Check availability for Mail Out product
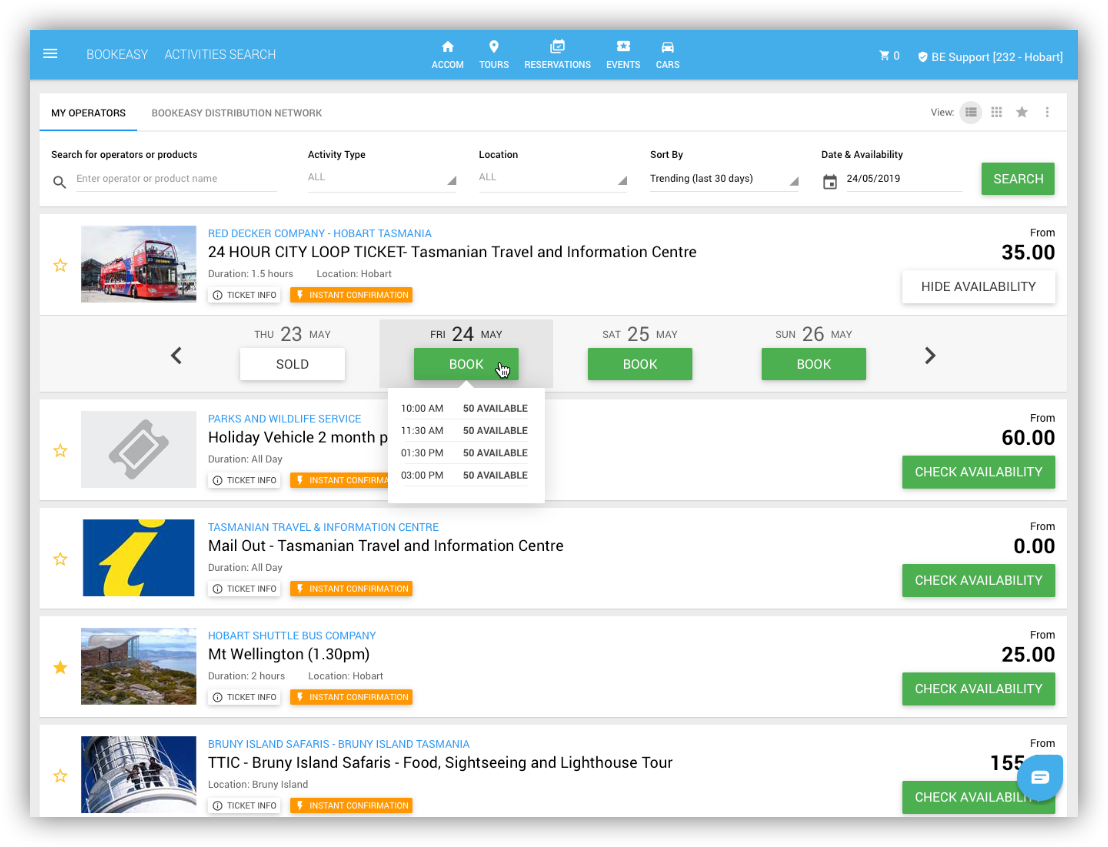 pos(978,580)
